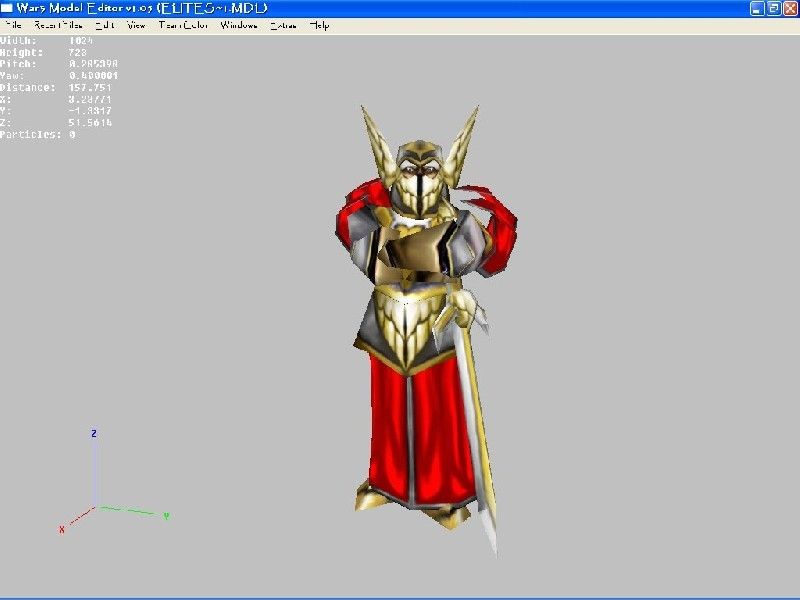Click the red X axis label
This screenshot has width=800, height=600.
point(62,530)
